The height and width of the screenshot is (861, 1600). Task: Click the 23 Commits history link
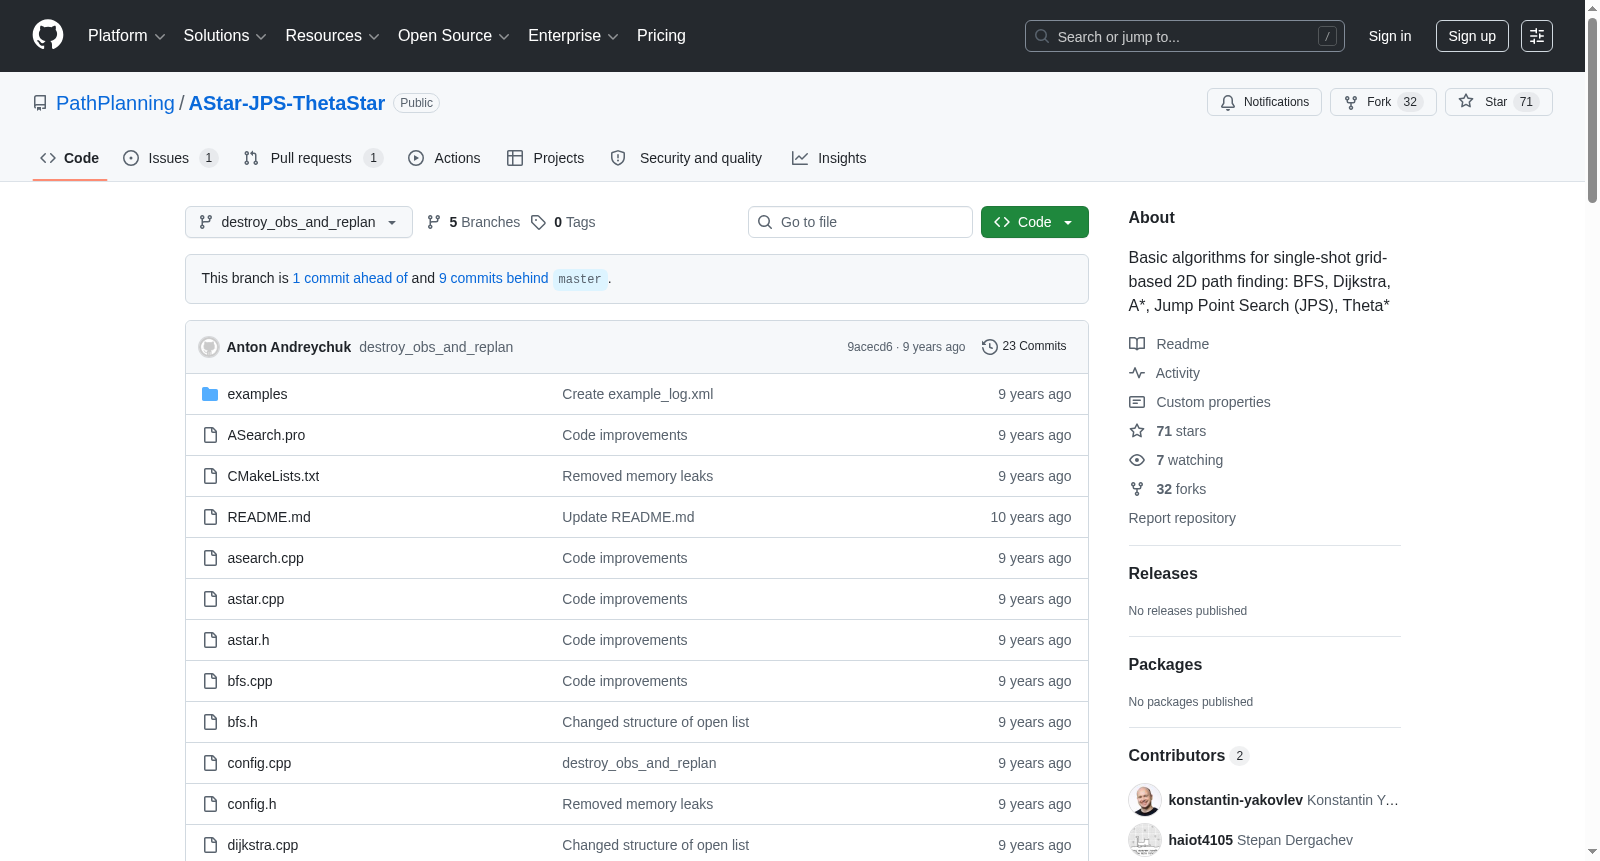pos(1024,346)
